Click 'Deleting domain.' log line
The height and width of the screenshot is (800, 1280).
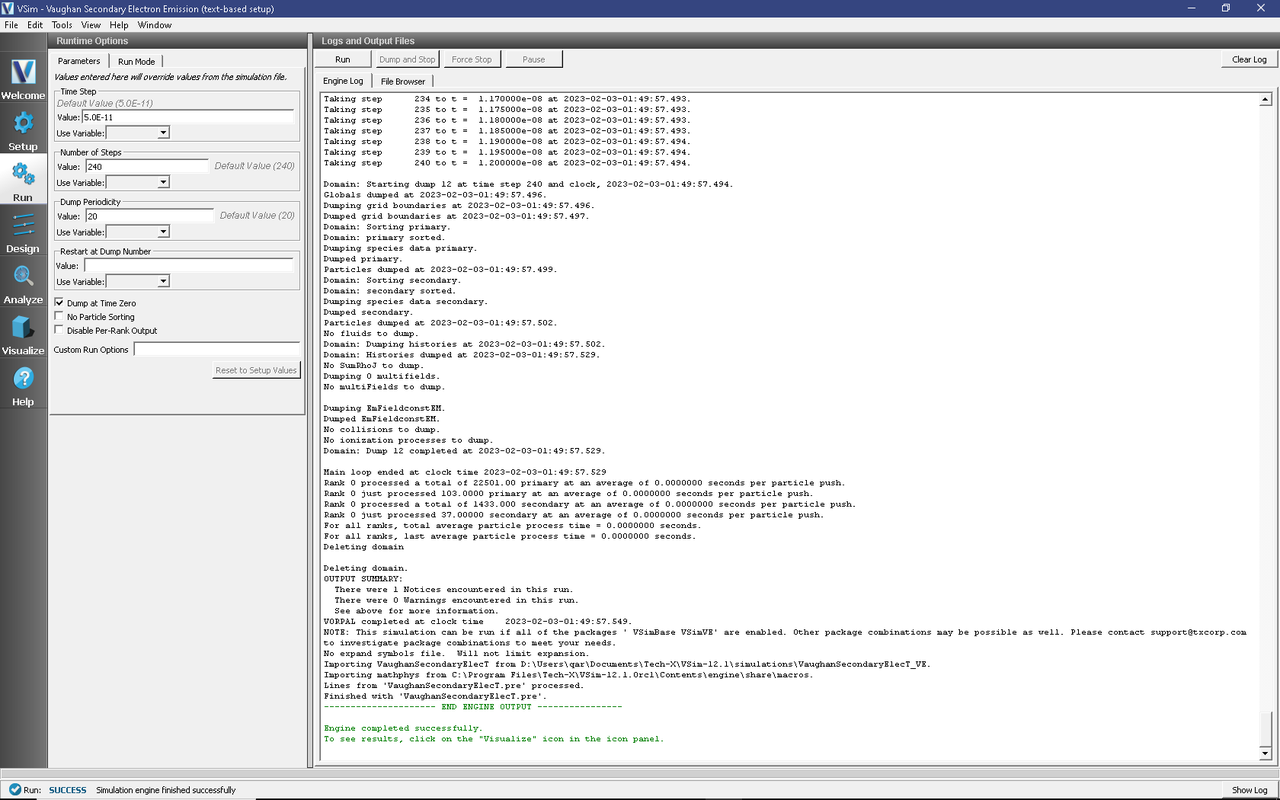pos(366,568)
